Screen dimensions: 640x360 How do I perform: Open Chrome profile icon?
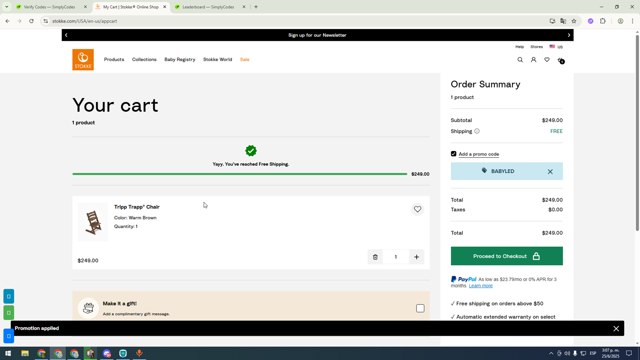coord(620,21)
